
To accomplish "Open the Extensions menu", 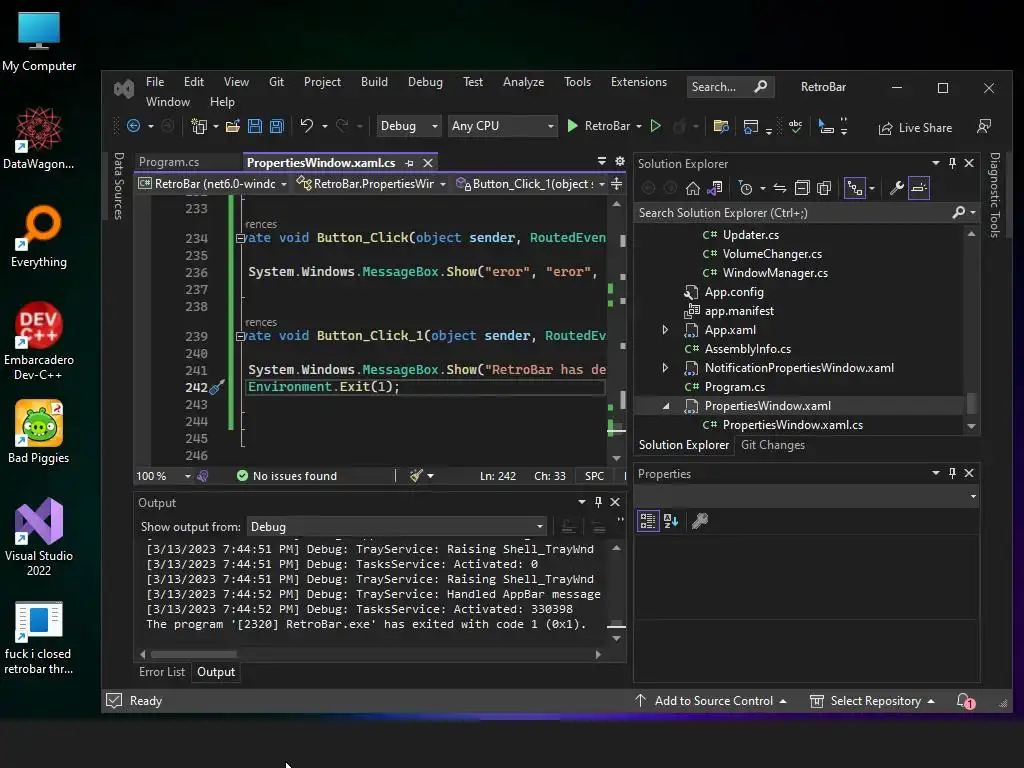I will coord(639,82).
